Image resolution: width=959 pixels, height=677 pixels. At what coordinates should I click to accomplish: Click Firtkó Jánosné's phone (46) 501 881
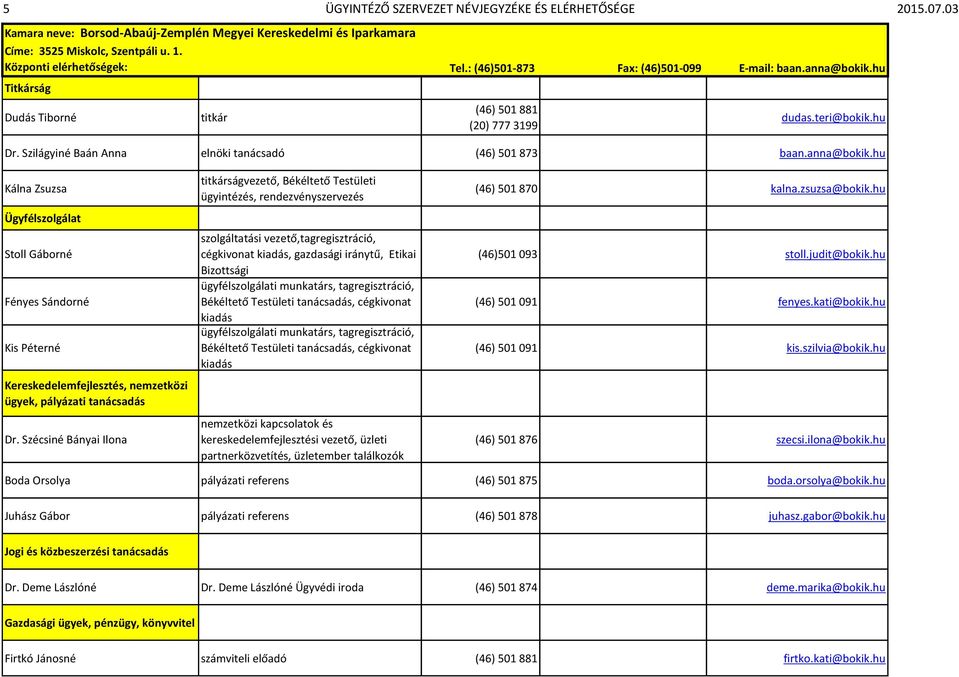[506, 658]
